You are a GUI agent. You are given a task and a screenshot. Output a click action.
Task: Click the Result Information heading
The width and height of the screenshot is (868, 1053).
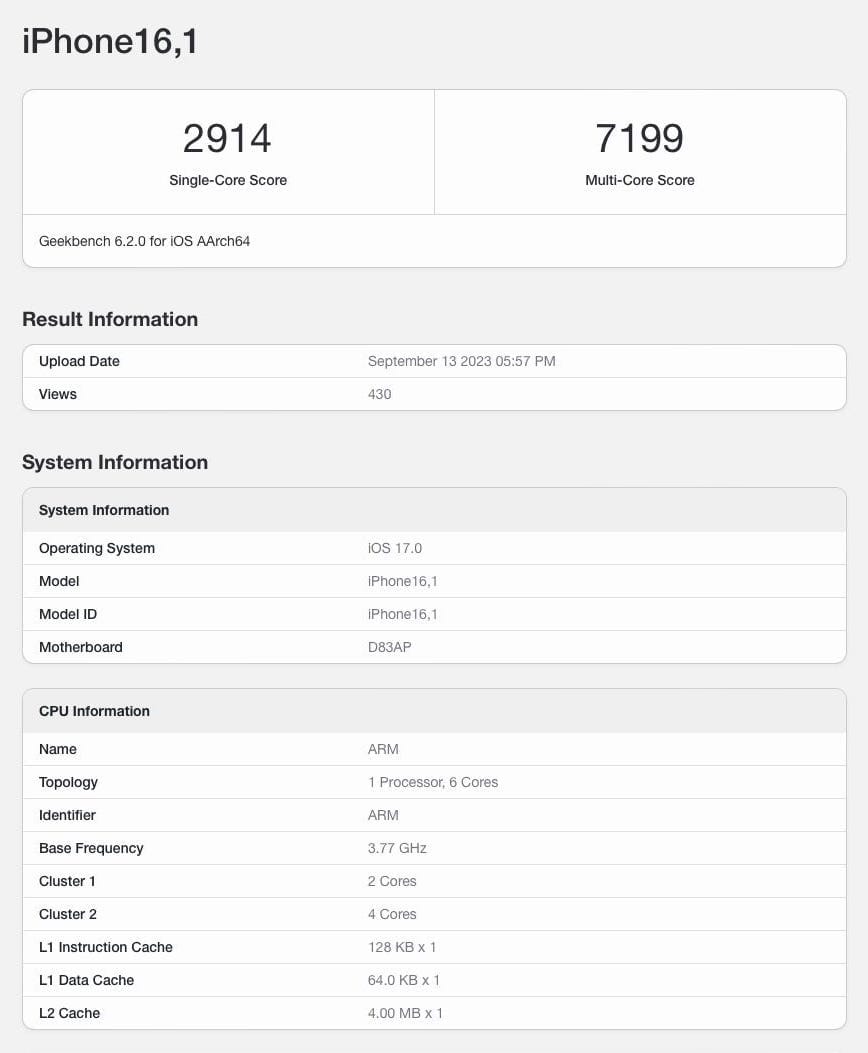click(110, 319)
